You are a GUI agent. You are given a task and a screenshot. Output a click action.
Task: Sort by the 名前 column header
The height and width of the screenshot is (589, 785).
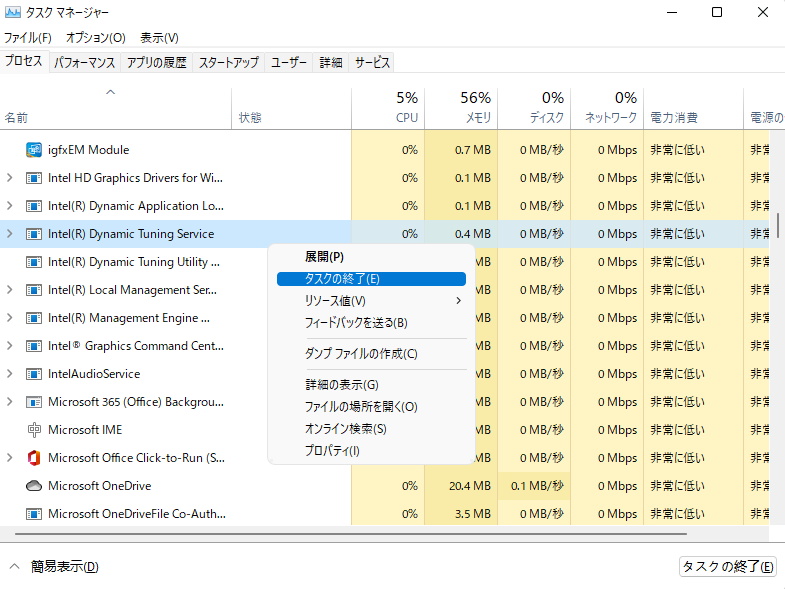pos(116,109)
